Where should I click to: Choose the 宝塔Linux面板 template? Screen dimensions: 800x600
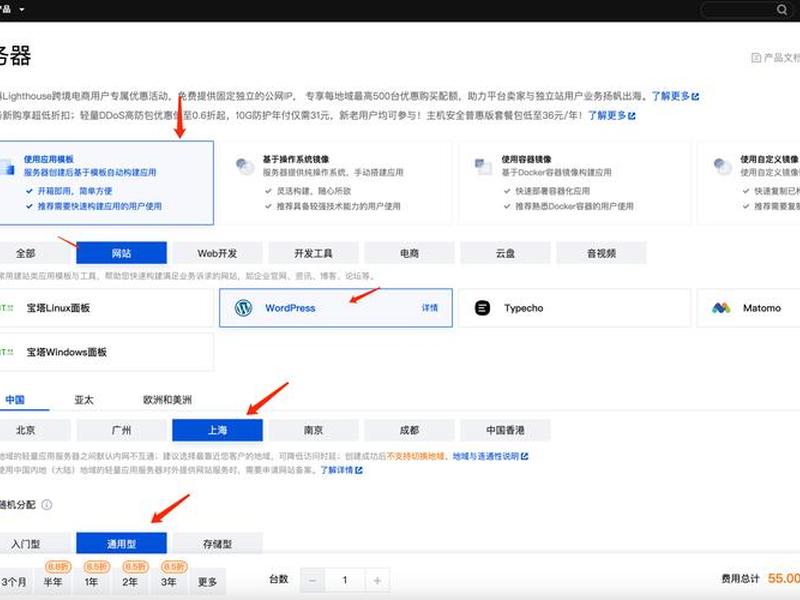pos(106,308)
